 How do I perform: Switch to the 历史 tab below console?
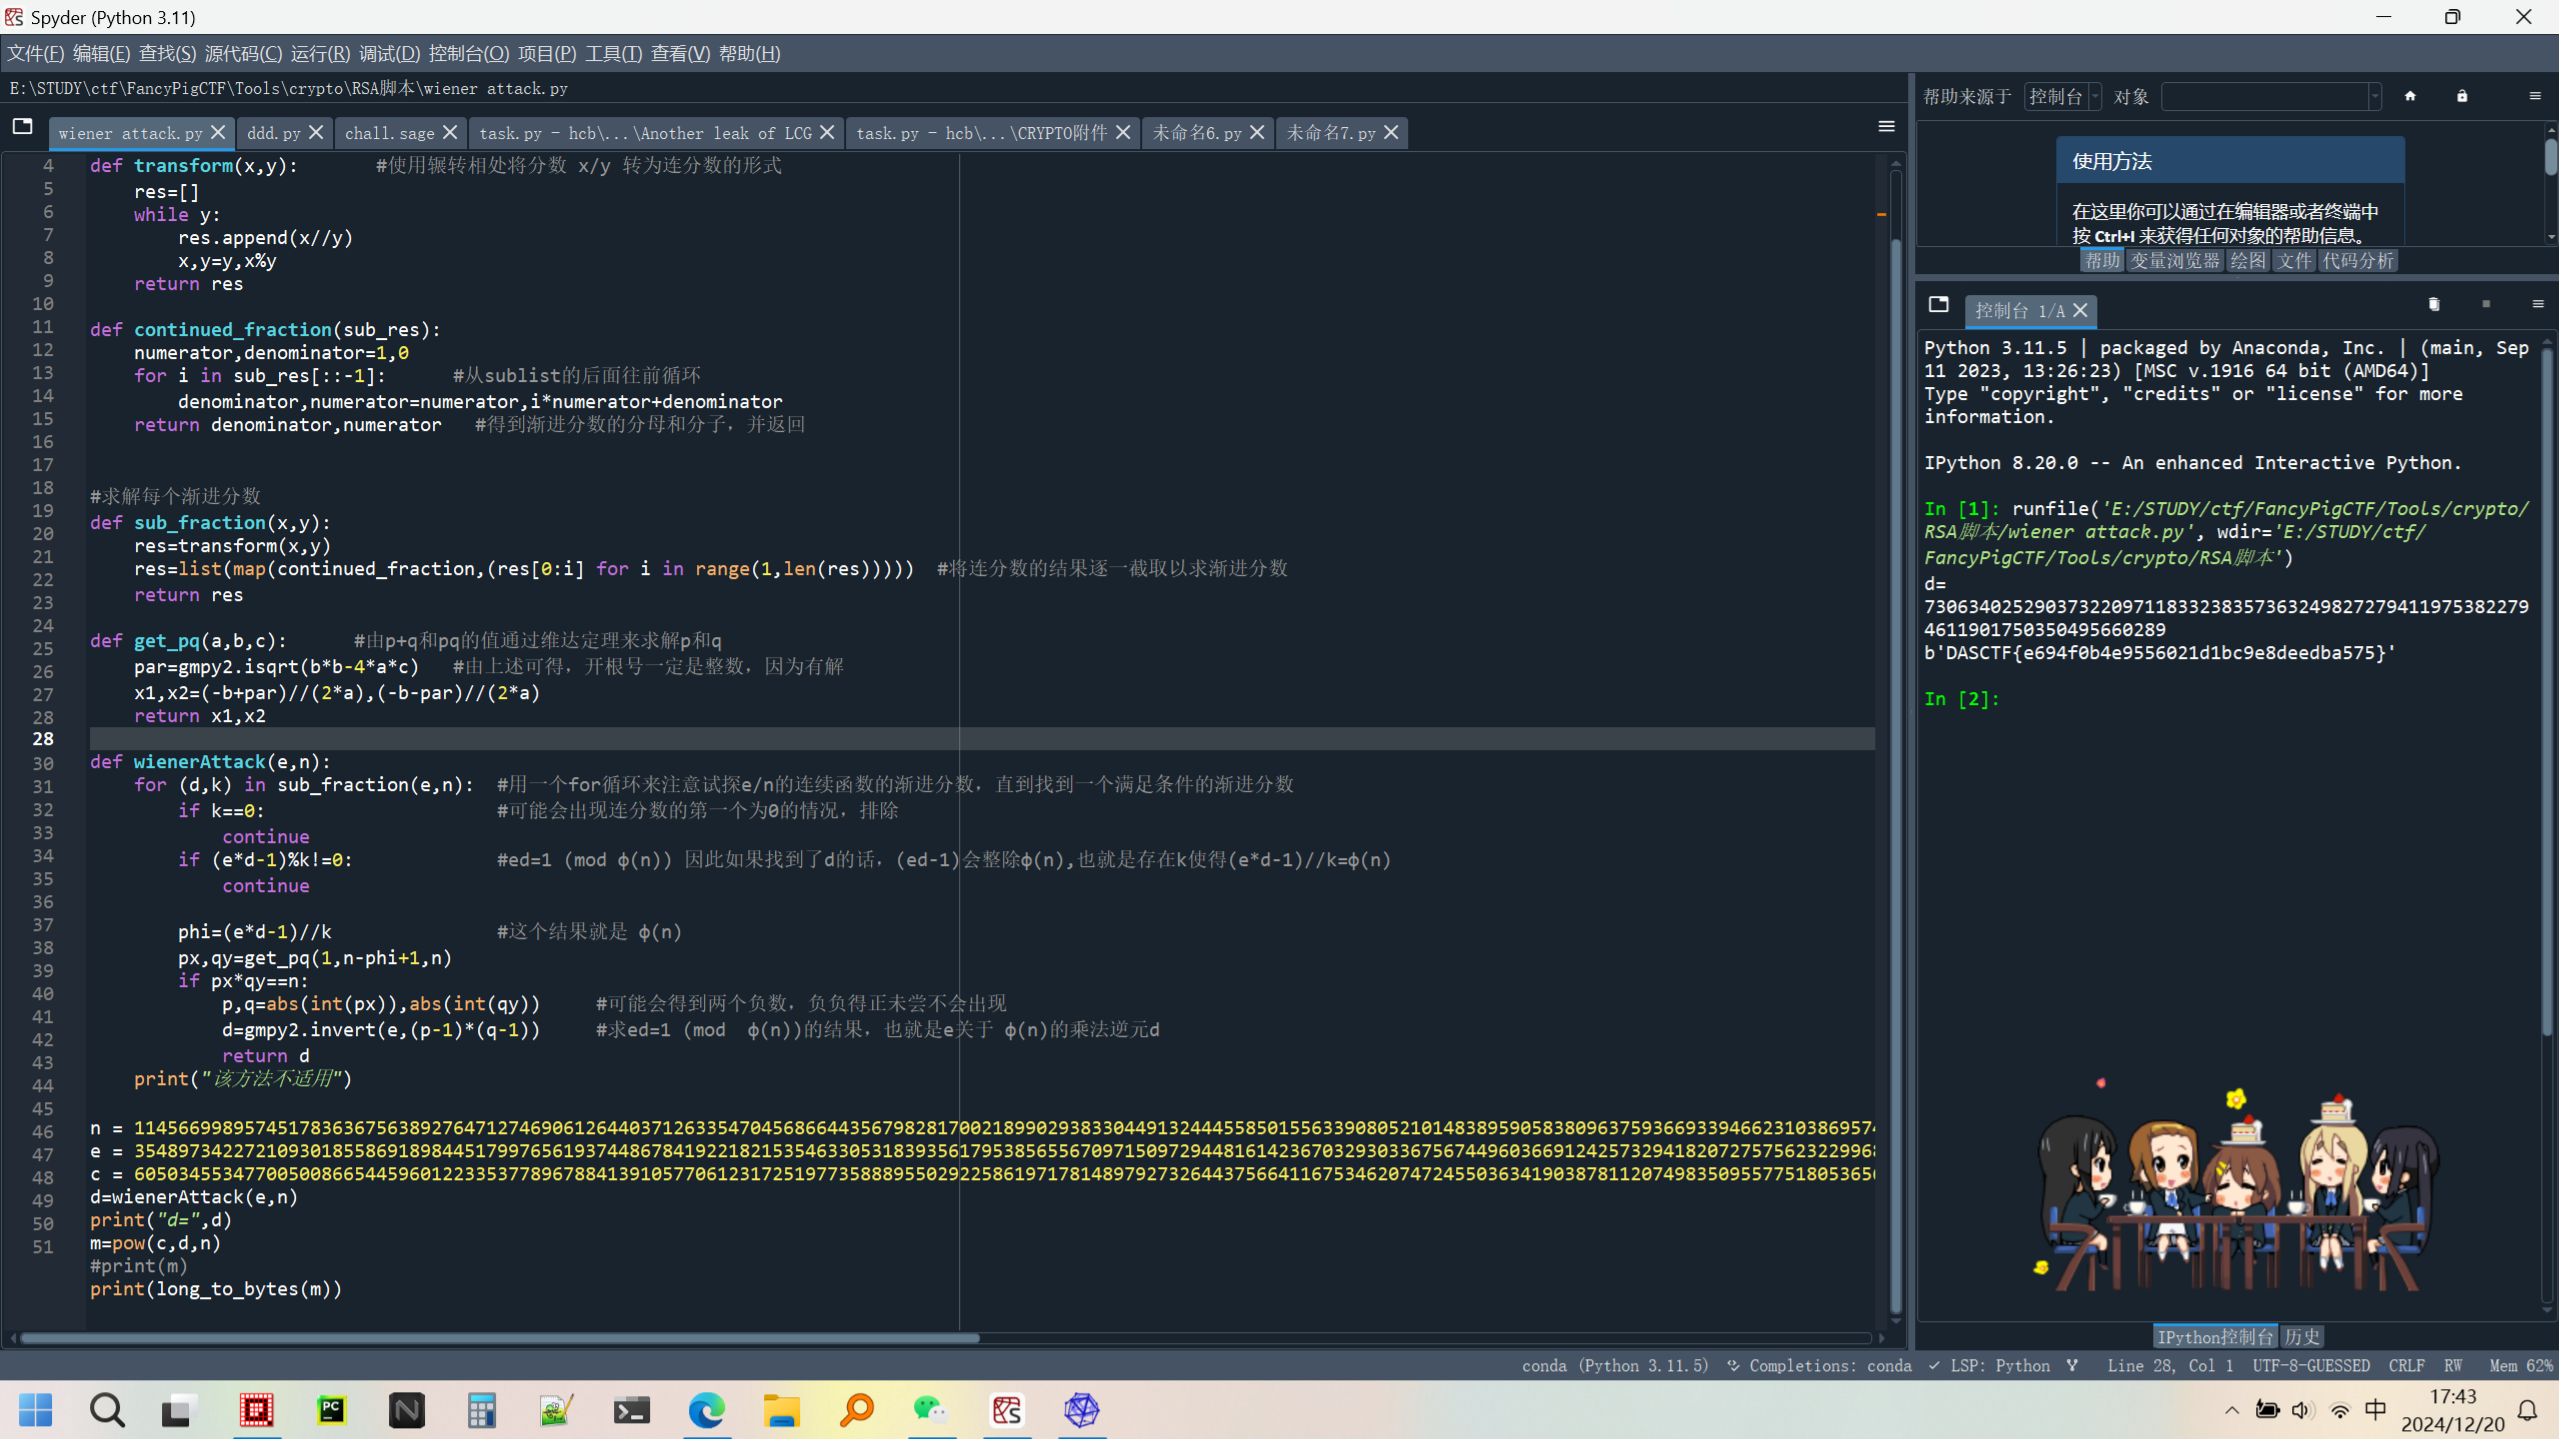[x=2301, y=1336]
